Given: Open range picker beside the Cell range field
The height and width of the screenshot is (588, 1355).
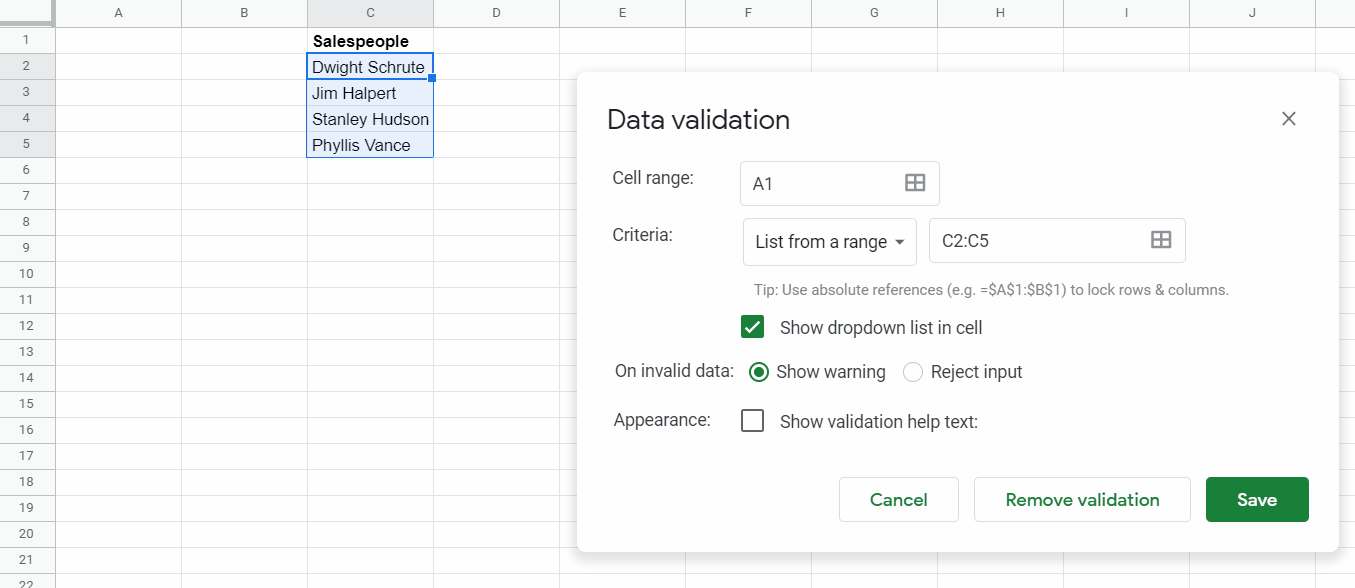Looking at the screenshot, I should click(x=914, y=183).
